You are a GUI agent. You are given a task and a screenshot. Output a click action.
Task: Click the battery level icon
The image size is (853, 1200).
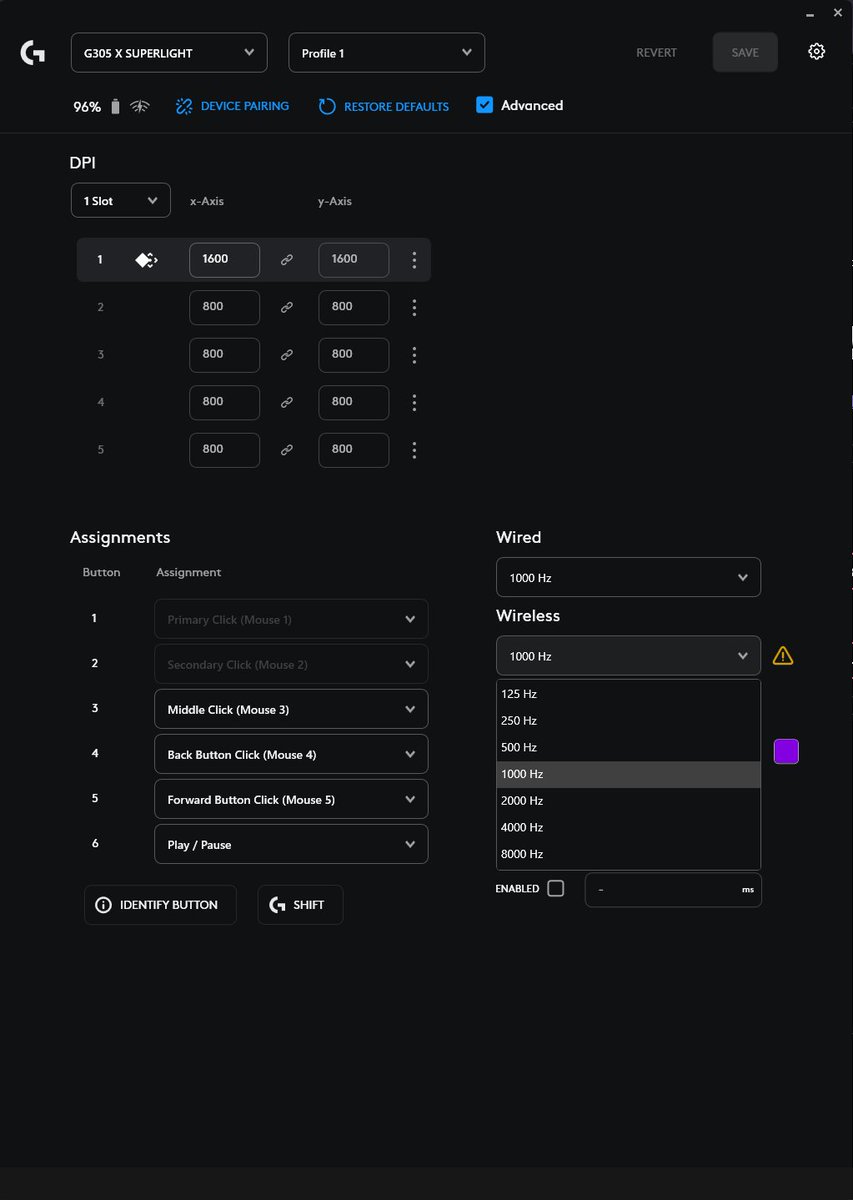(x=115, y=106)
